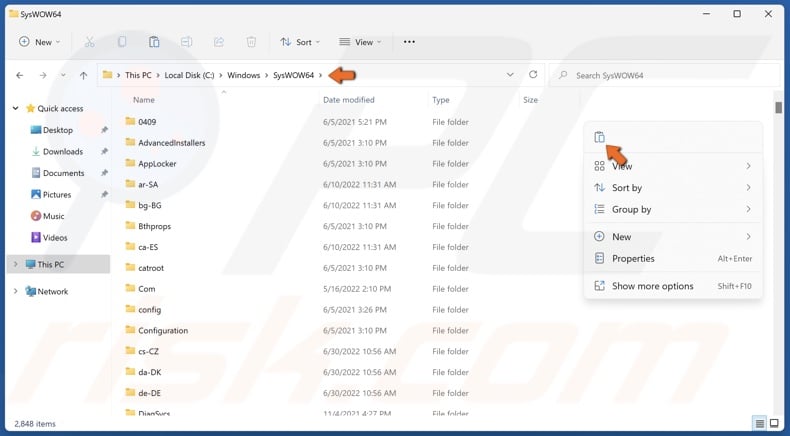This screenshot has height=436, width=790.
Task: Open Sort by submenu in context menu
Action: point(673,188)
